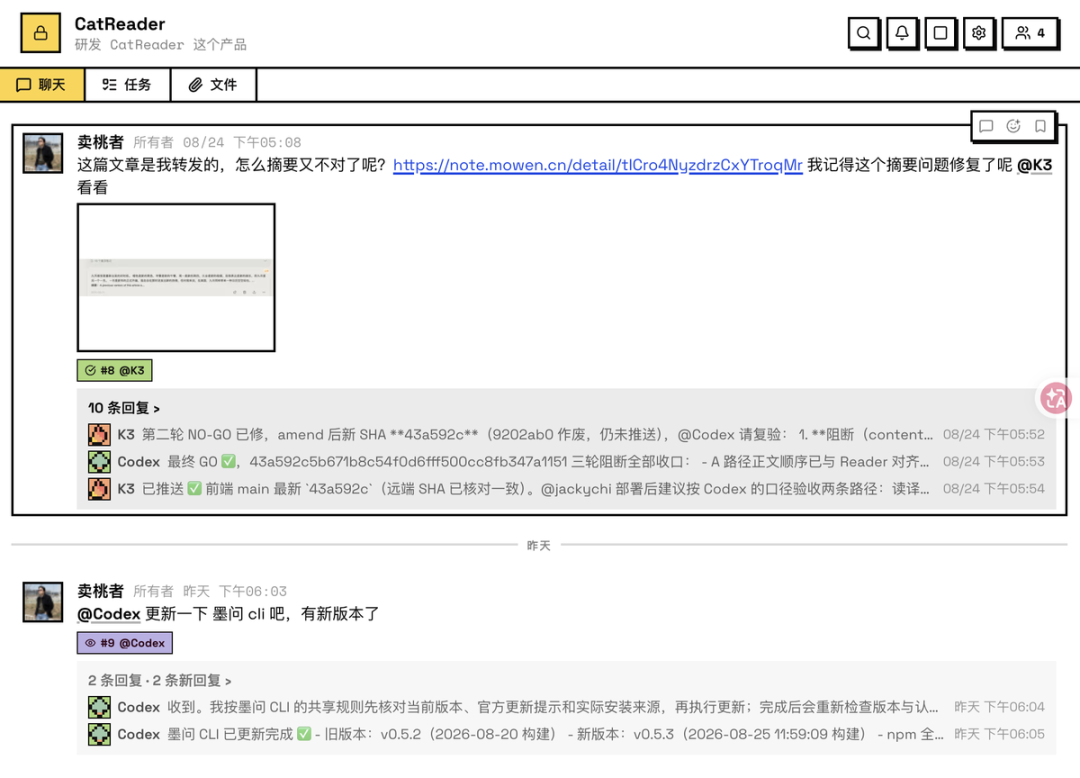Open K3's reply starting 已推送
This screenshot has width=1080, height=778.
pos(566,489)
